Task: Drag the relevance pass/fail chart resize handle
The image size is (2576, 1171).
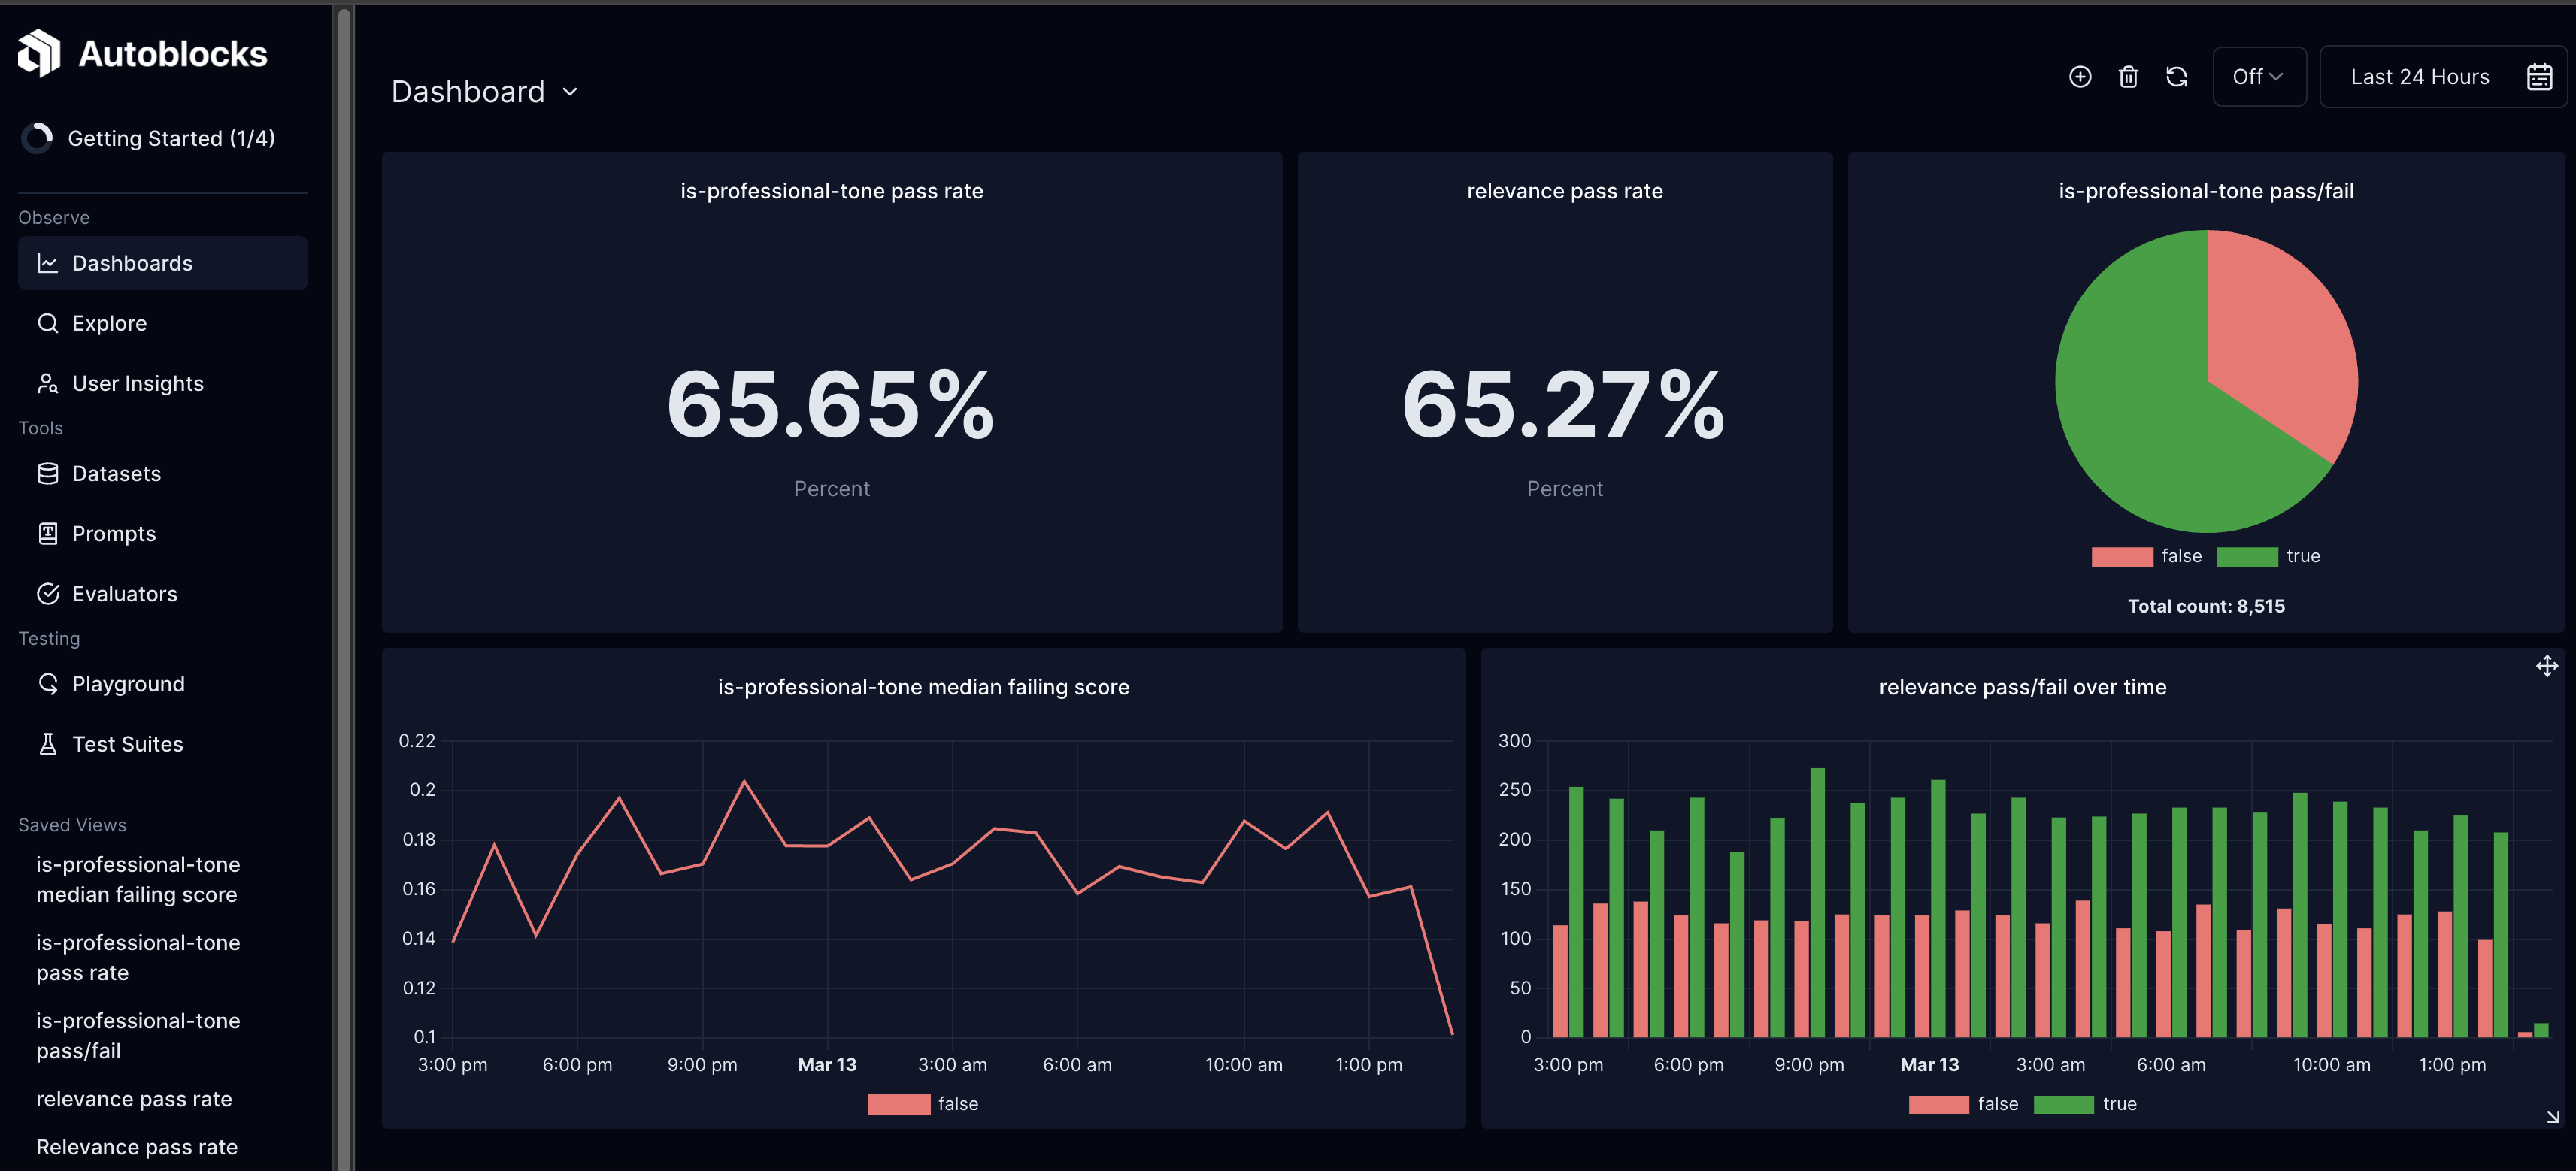Action: click(x=2553, y=1117)
